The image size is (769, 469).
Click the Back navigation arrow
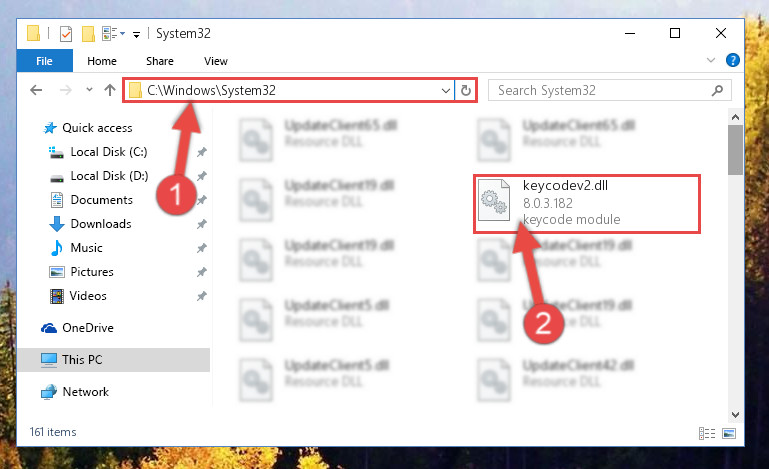pos(36,90)
